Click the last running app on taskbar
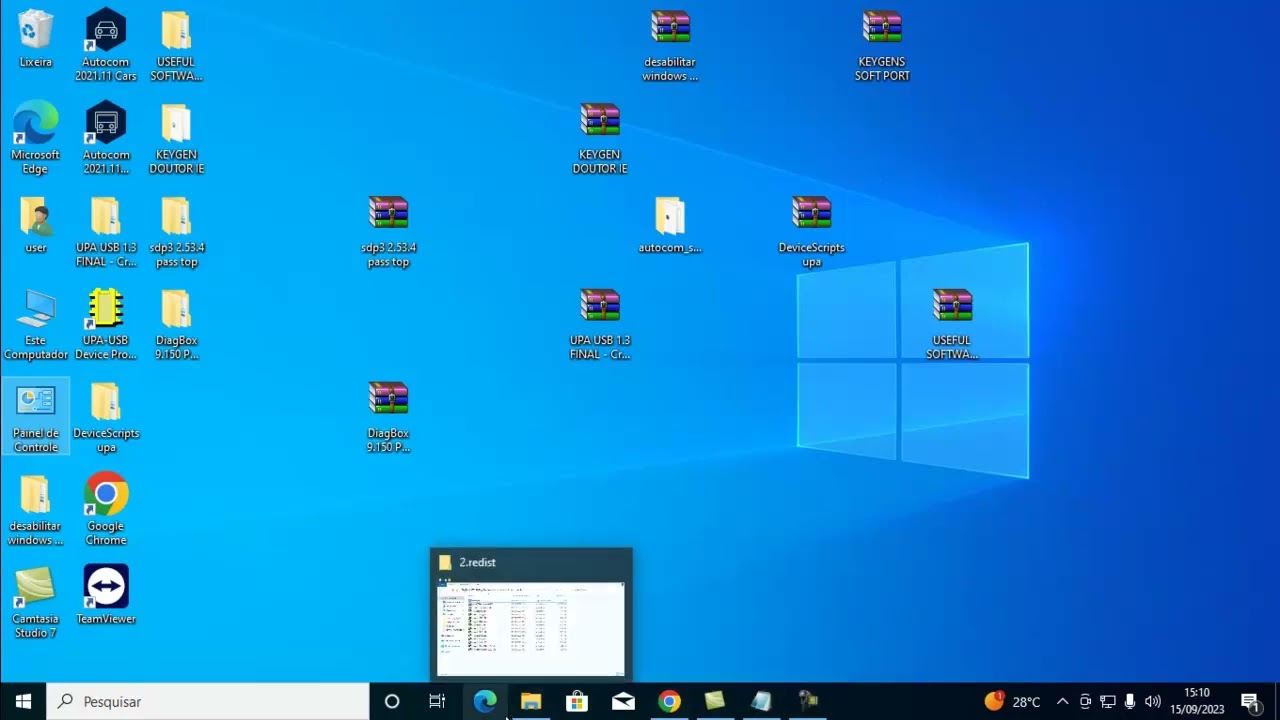The image size is (1280, 720). coord(807,701)
